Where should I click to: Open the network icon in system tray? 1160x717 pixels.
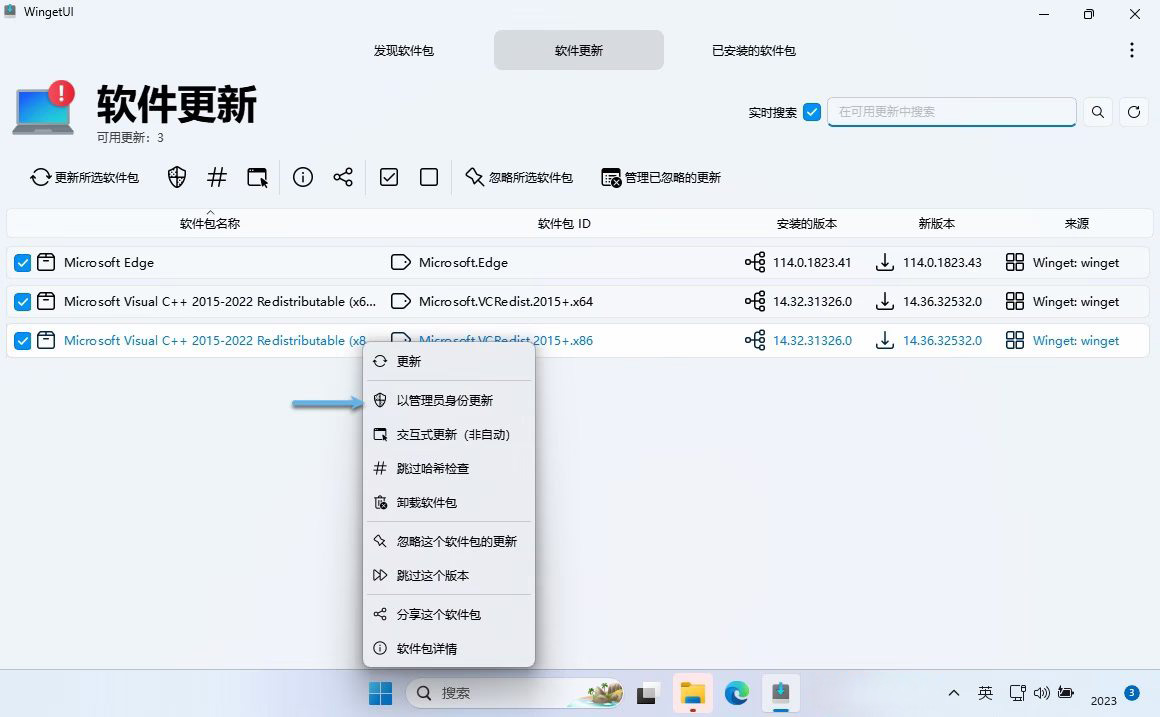pos(1017,693)
